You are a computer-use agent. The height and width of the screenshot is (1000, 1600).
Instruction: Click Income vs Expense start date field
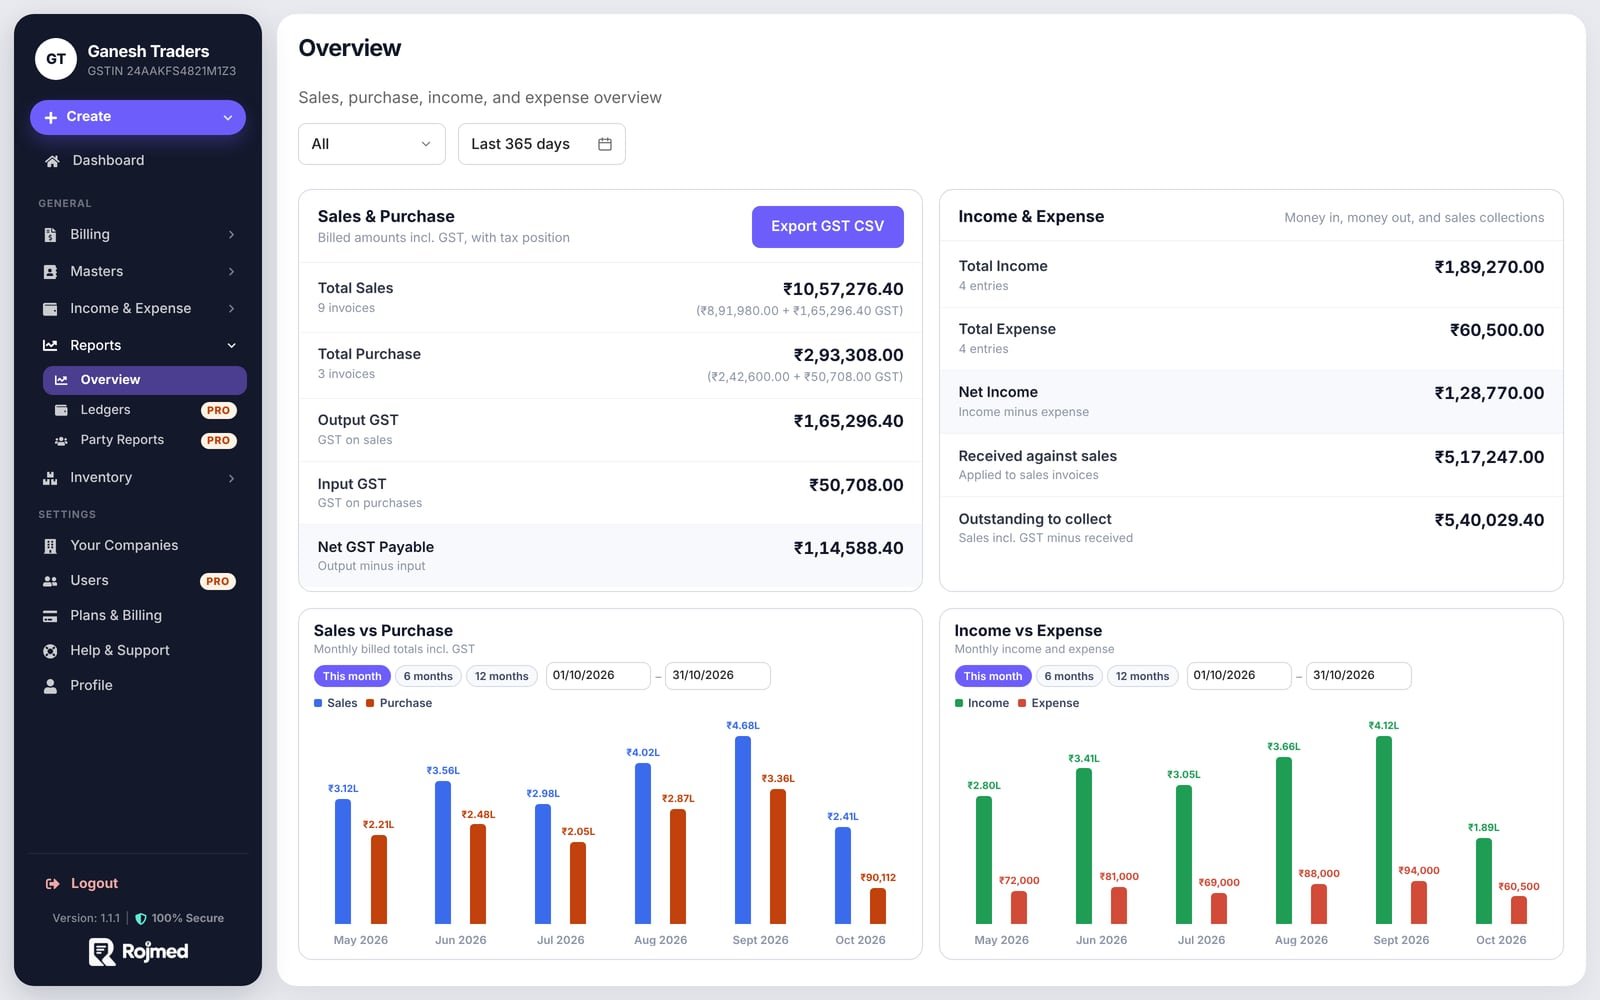tap(1239, 676)
